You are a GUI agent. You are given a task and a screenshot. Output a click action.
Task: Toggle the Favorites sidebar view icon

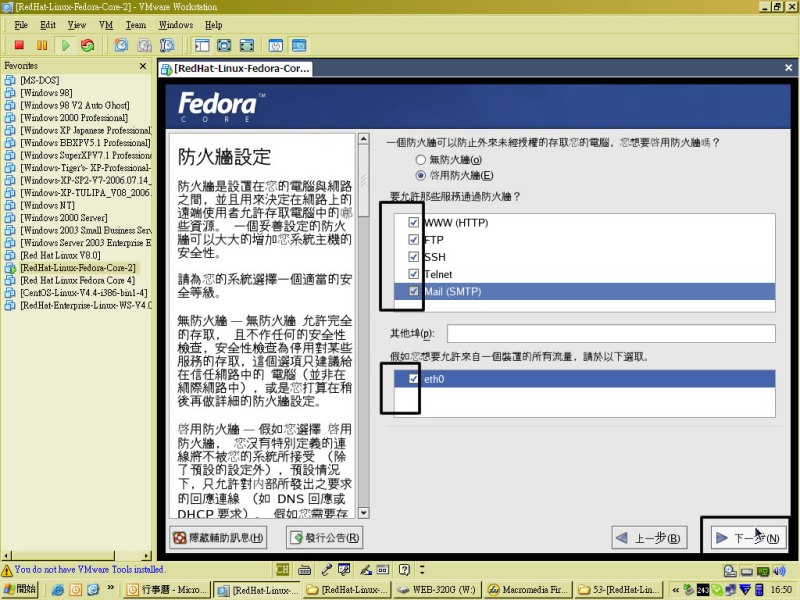202,45
